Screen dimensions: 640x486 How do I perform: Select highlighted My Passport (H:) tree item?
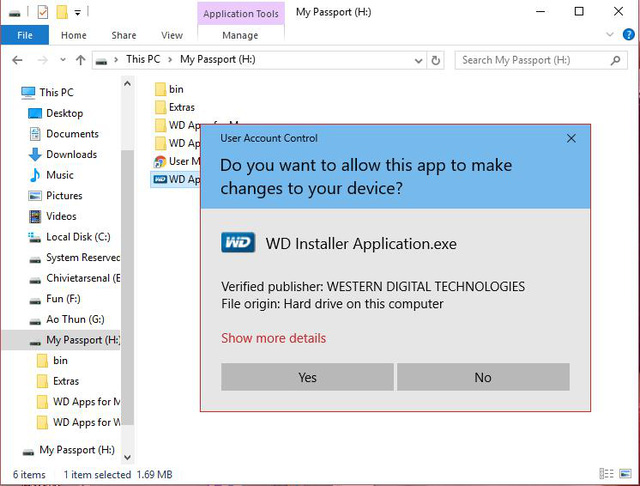click(x=61, y=340)
